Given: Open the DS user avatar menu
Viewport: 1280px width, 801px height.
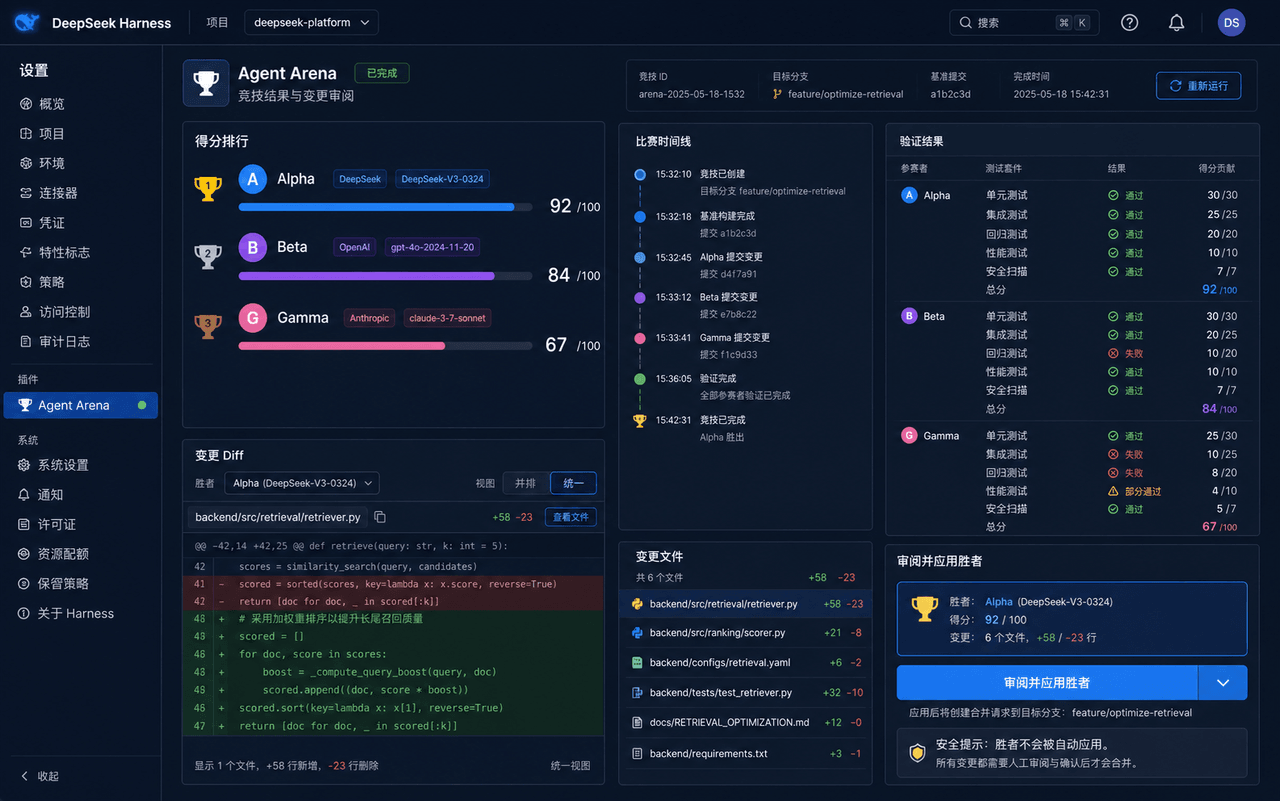Looking at the screenshot, I should click(1231, 22).
